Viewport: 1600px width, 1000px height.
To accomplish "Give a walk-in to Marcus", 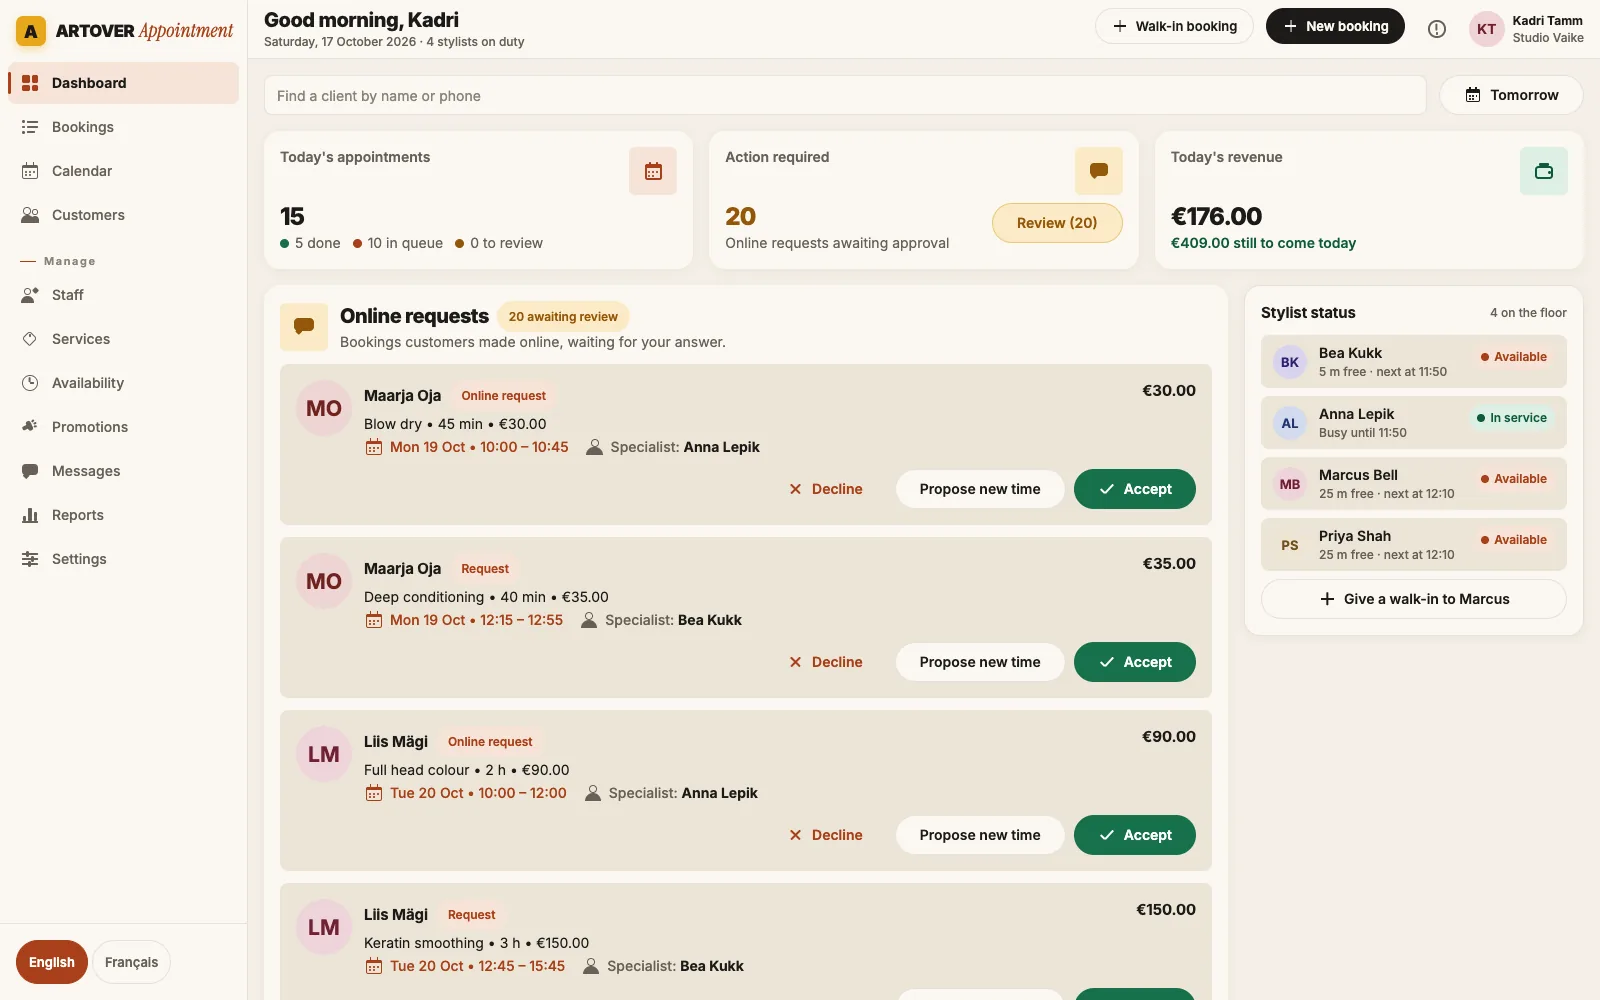I will tap(1414, 599).
